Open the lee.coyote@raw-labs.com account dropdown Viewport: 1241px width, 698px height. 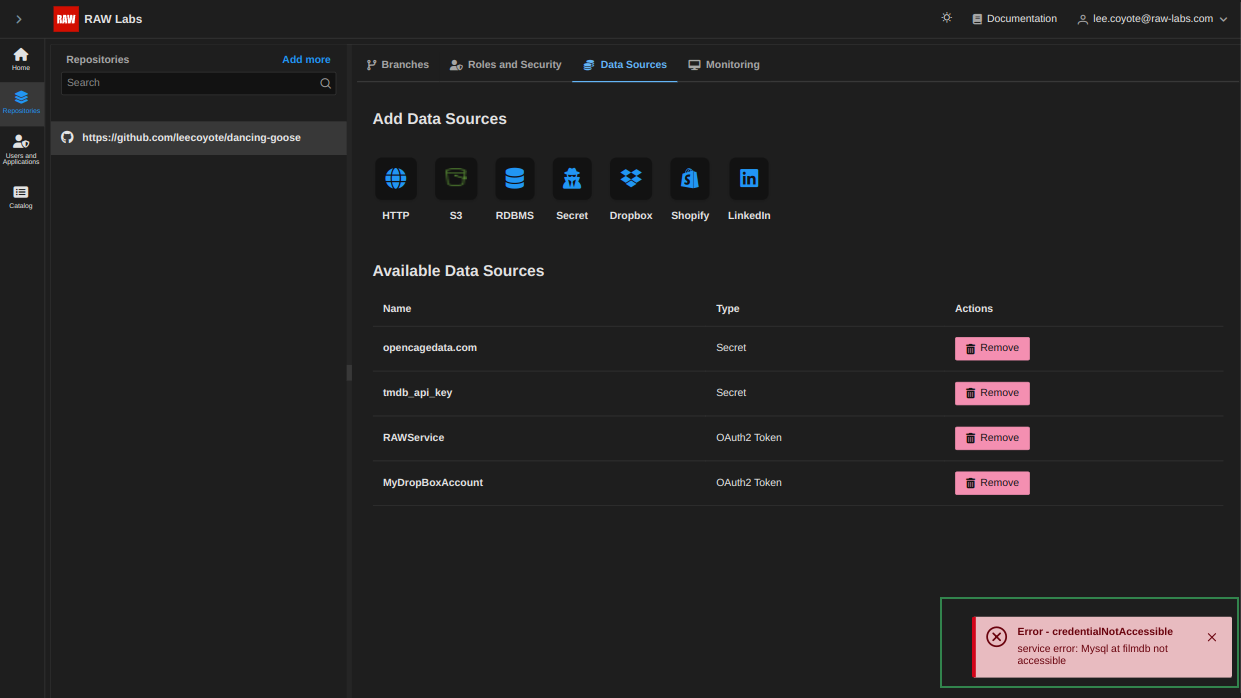point(1152,19)
